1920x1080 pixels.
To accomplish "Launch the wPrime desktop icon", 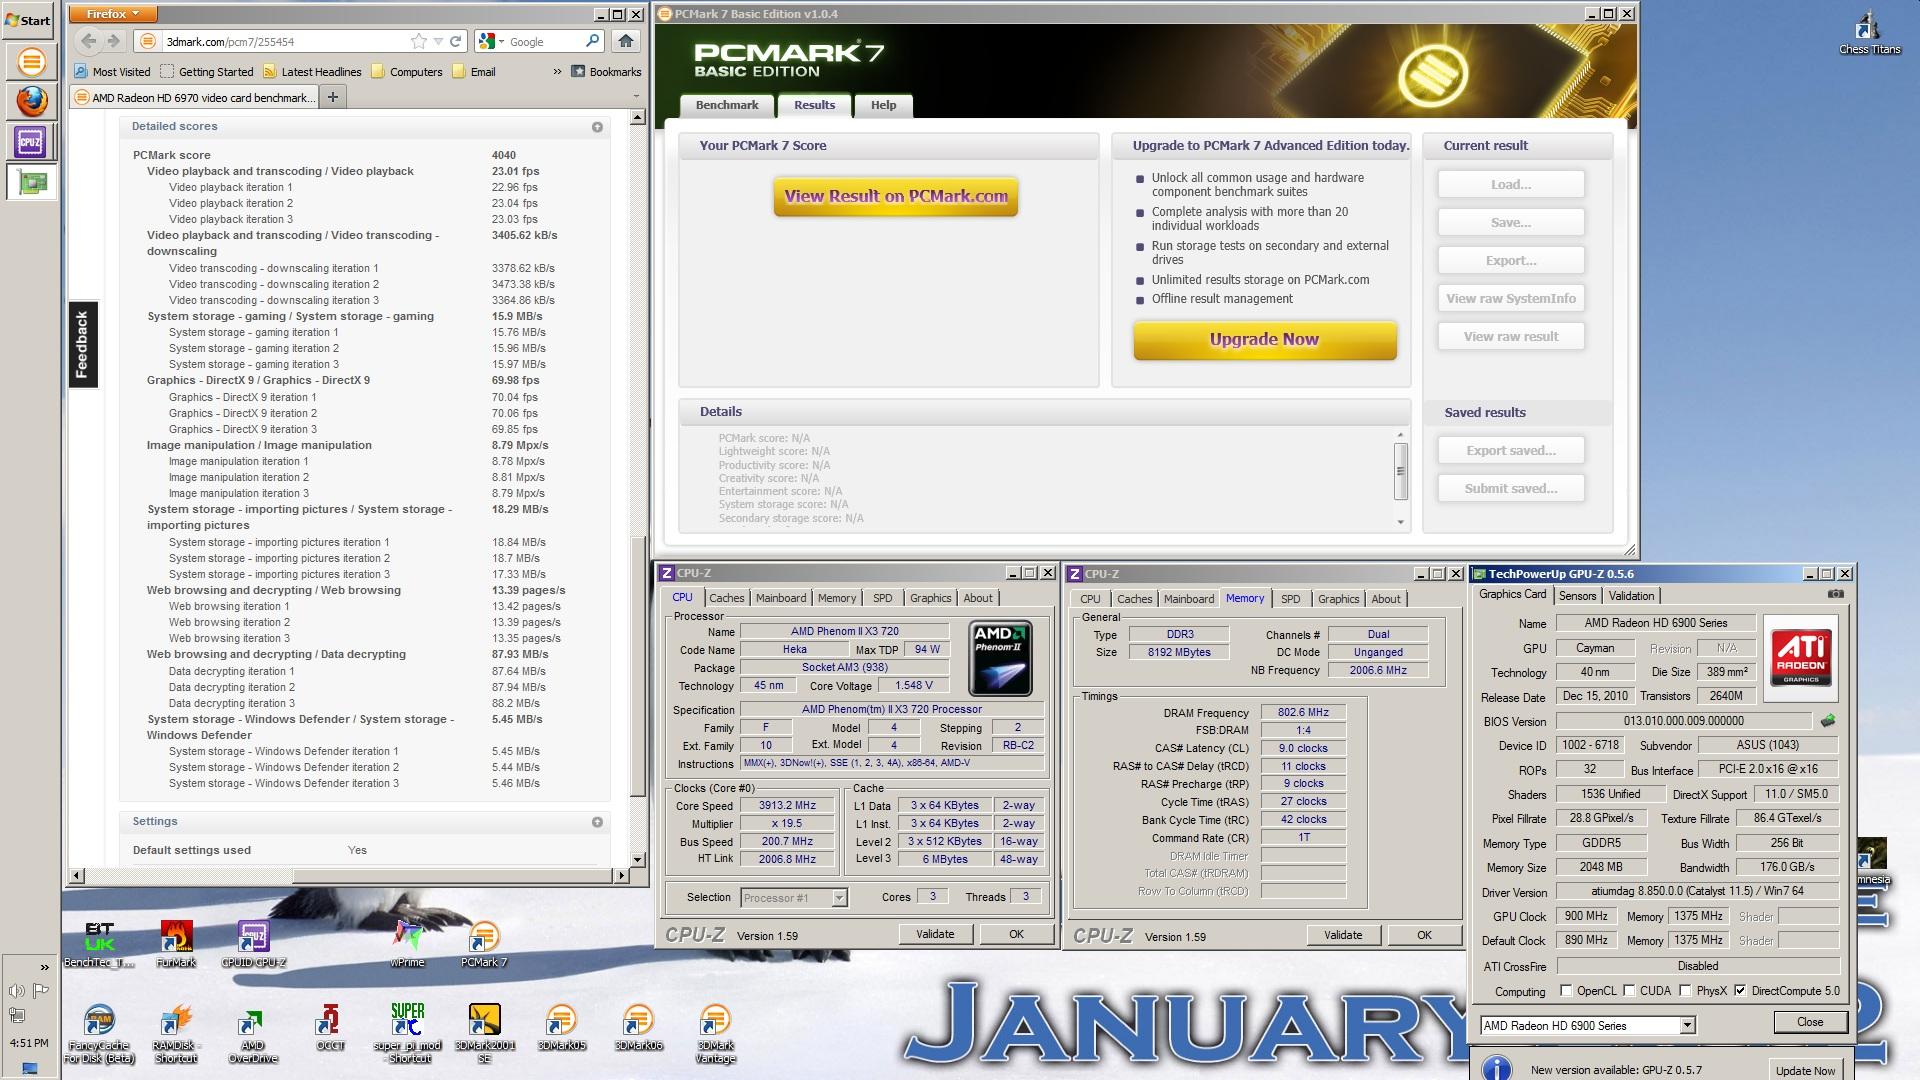I will 407,944.
